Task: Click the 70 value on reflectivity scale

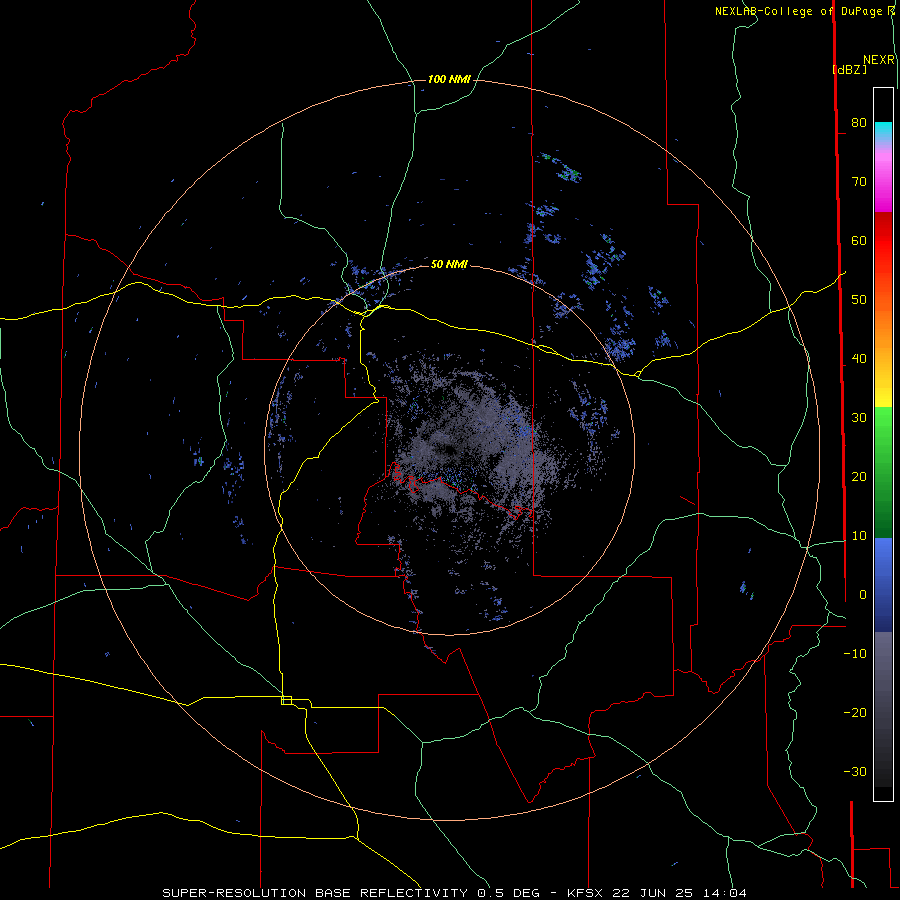Action: point(859,181)
